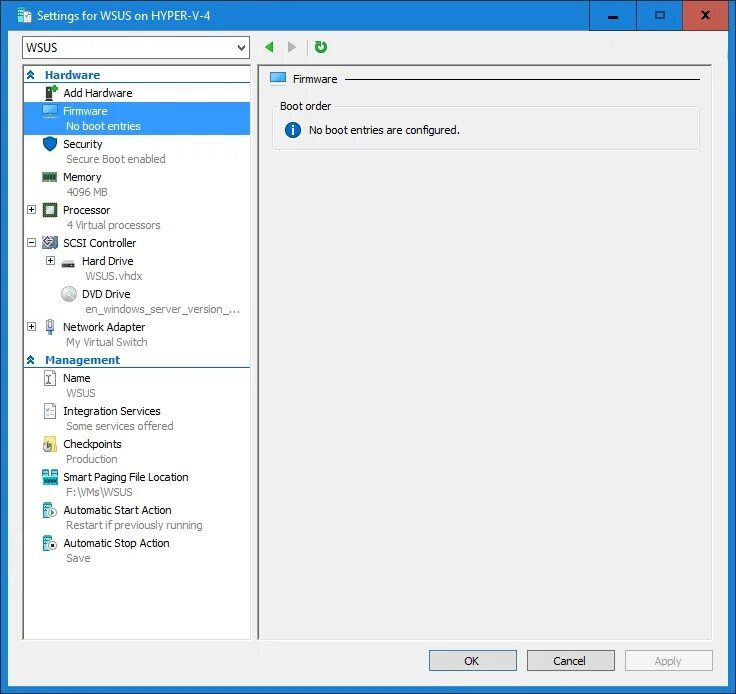This screenshot has height=694, width=736.
Task: Click 'F:\VMs\WSUS' path text
Action: coord(99,492)
